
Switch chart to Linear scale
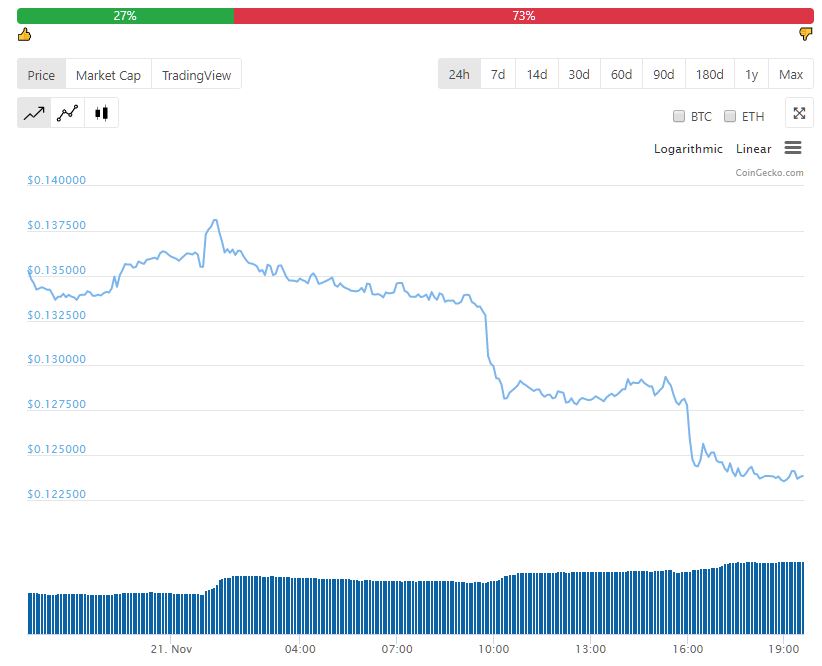[x=753, y=149]
